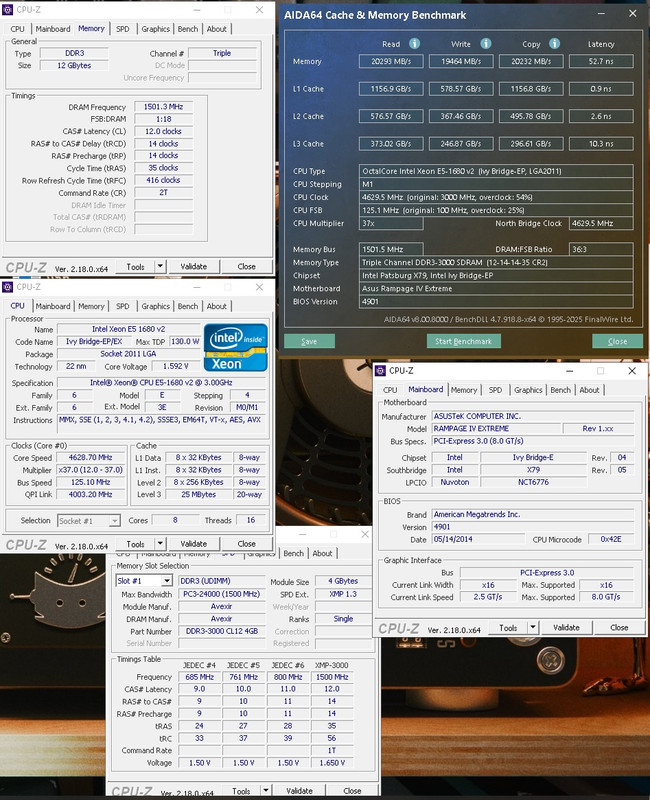This screenshot has width=650, height=800.
Task: Click the Channel # Triple field
Action: 222,53
